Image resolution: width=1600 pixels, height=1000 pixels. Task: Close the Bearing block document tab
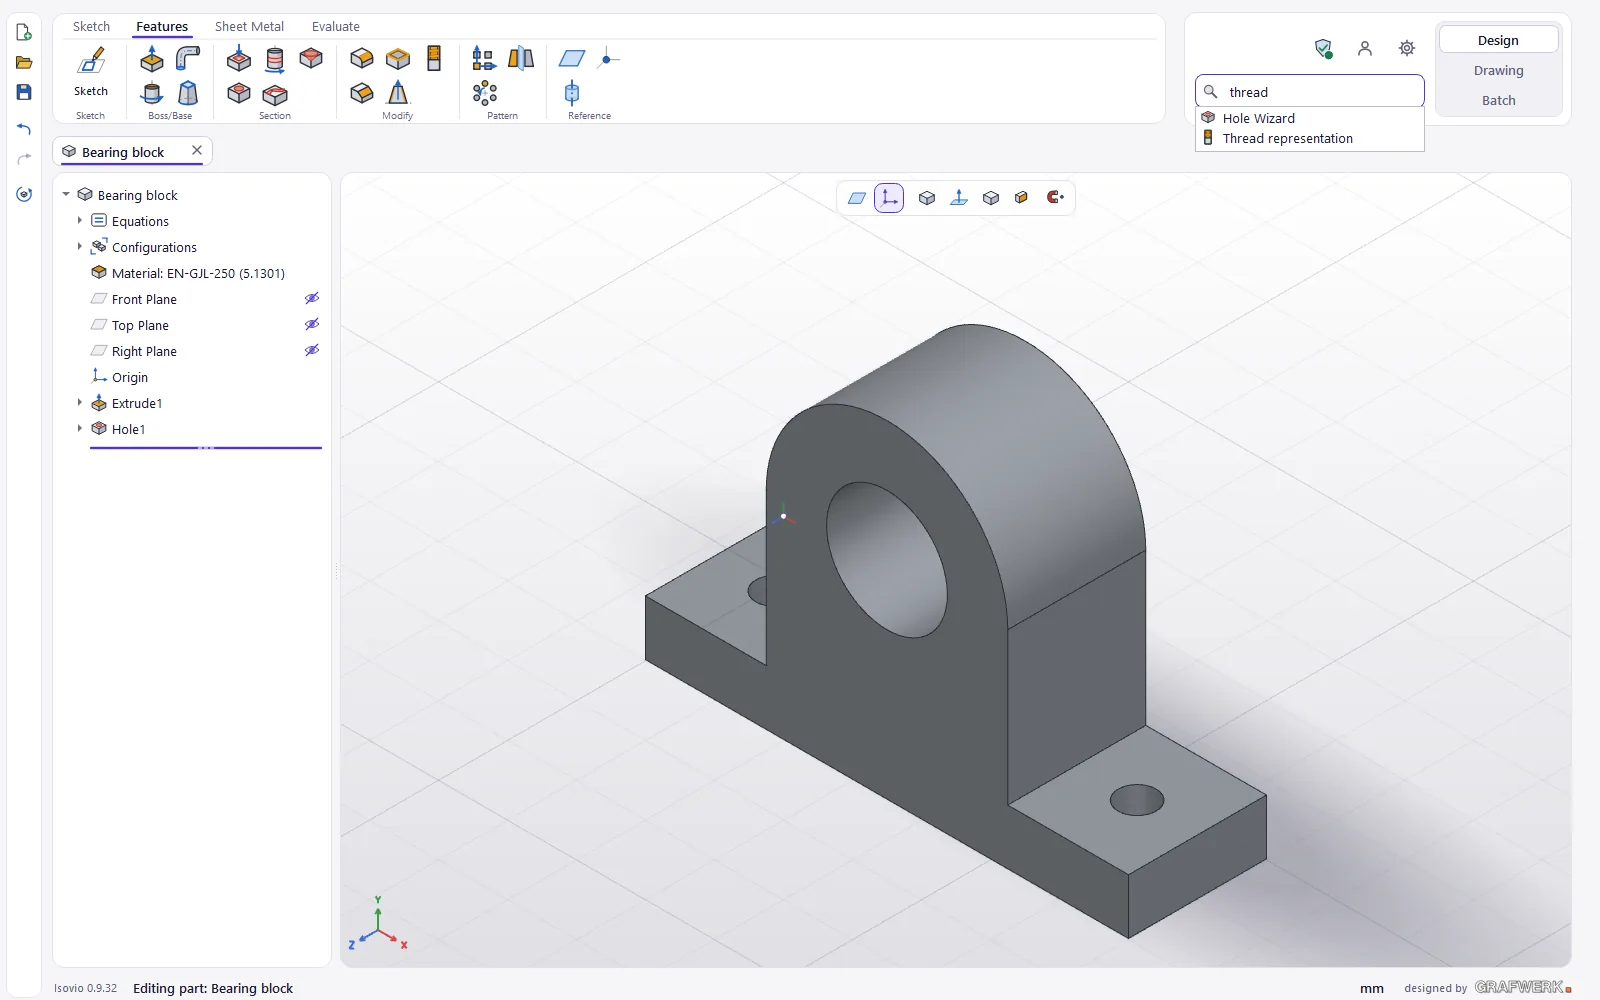pos(197,151)
